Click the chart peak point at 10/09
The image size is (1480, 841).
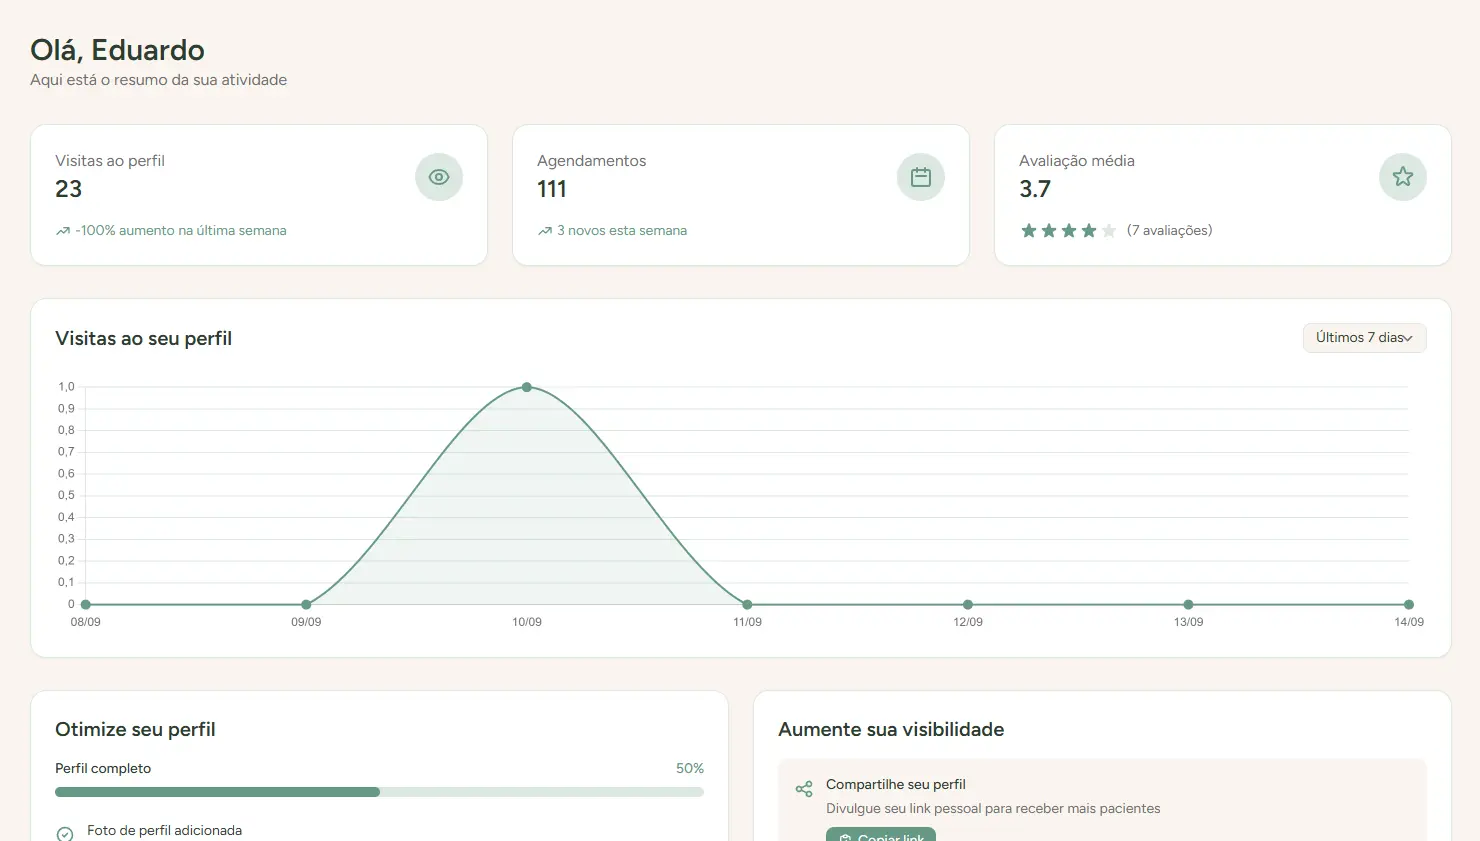[527, 387]
